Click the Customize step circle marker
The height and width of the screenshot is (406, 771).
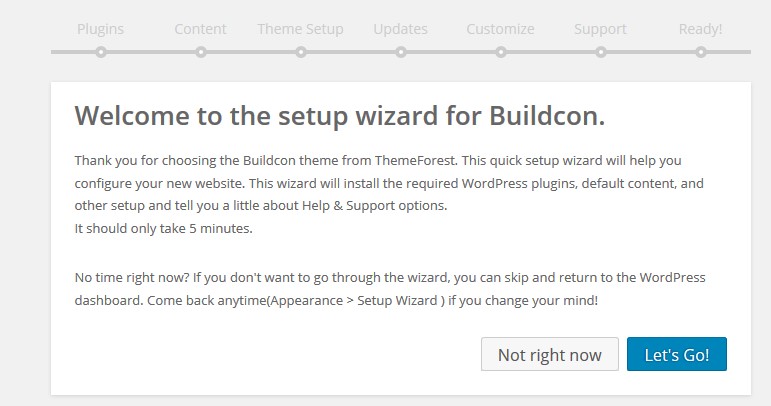[x=501, y=52]
